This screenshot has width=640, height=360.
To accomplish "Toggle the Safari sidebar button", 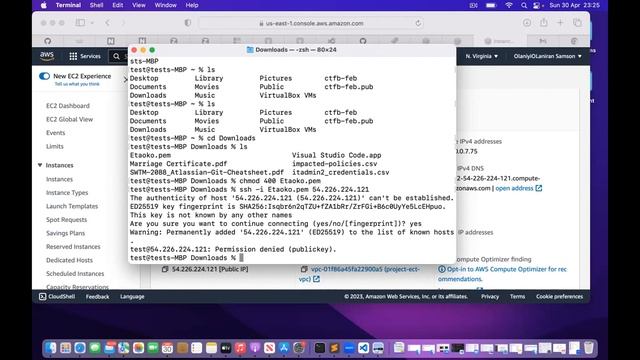I will pos(80,23).
